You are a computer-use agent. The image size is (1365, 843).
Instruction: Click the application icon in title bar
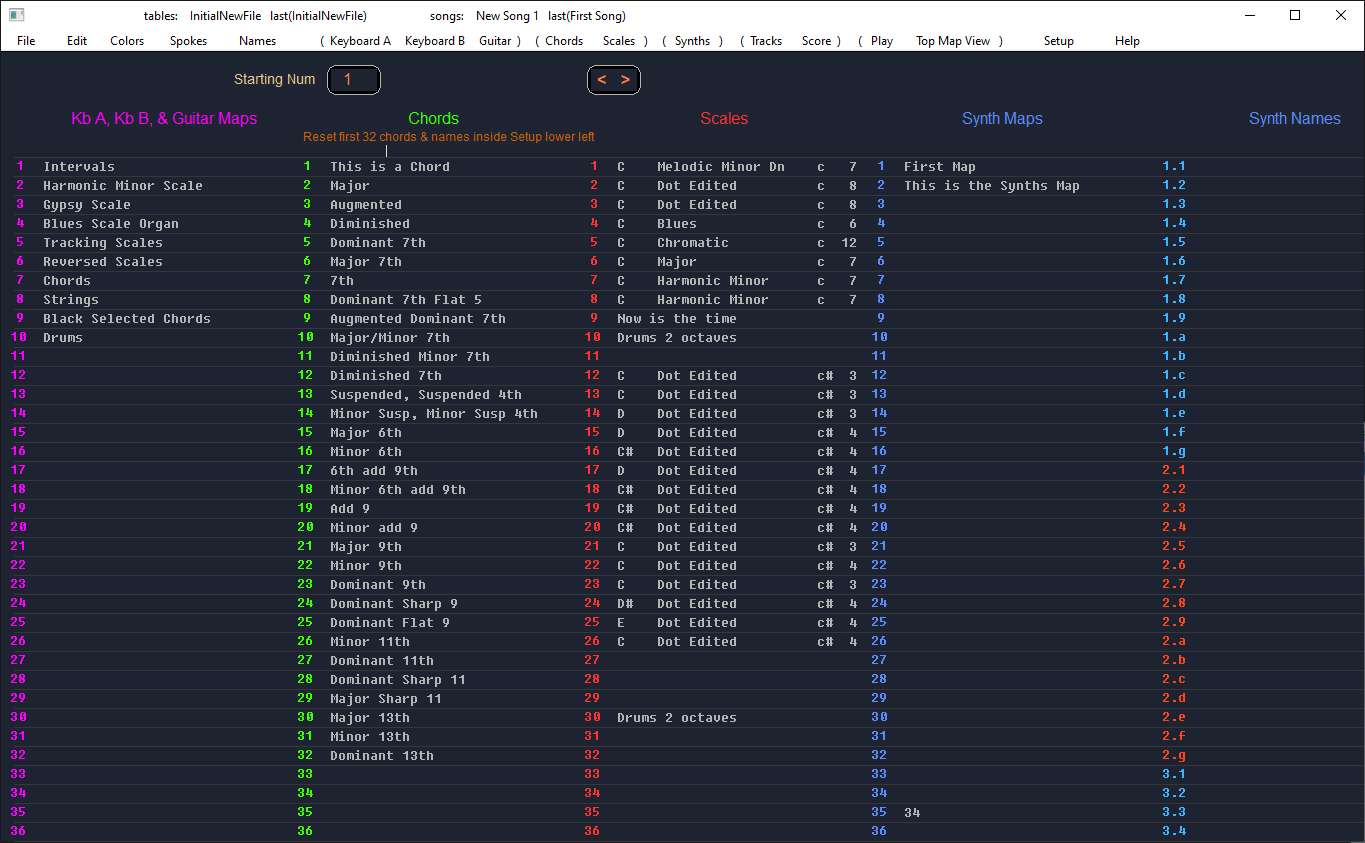point(16,15)
